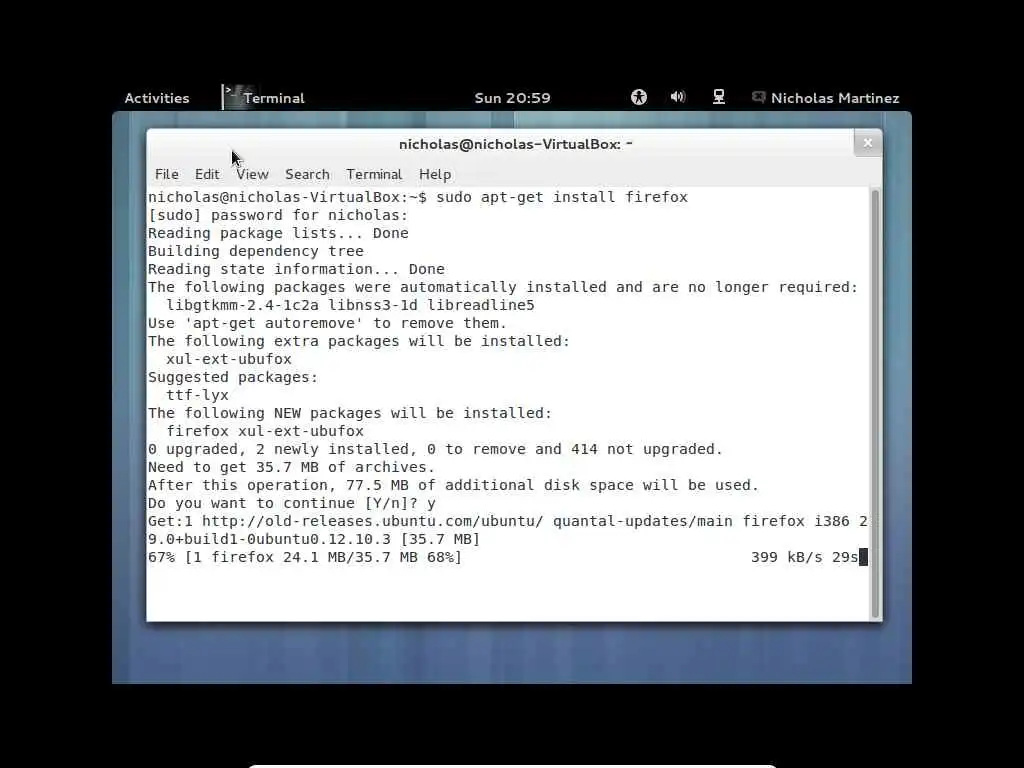Click '9.0+build1-0ubuntu0.12.10.3 [35.7 MB]' line
The width and height of the screenshot is (1024, 768).
tap(313, 539)
